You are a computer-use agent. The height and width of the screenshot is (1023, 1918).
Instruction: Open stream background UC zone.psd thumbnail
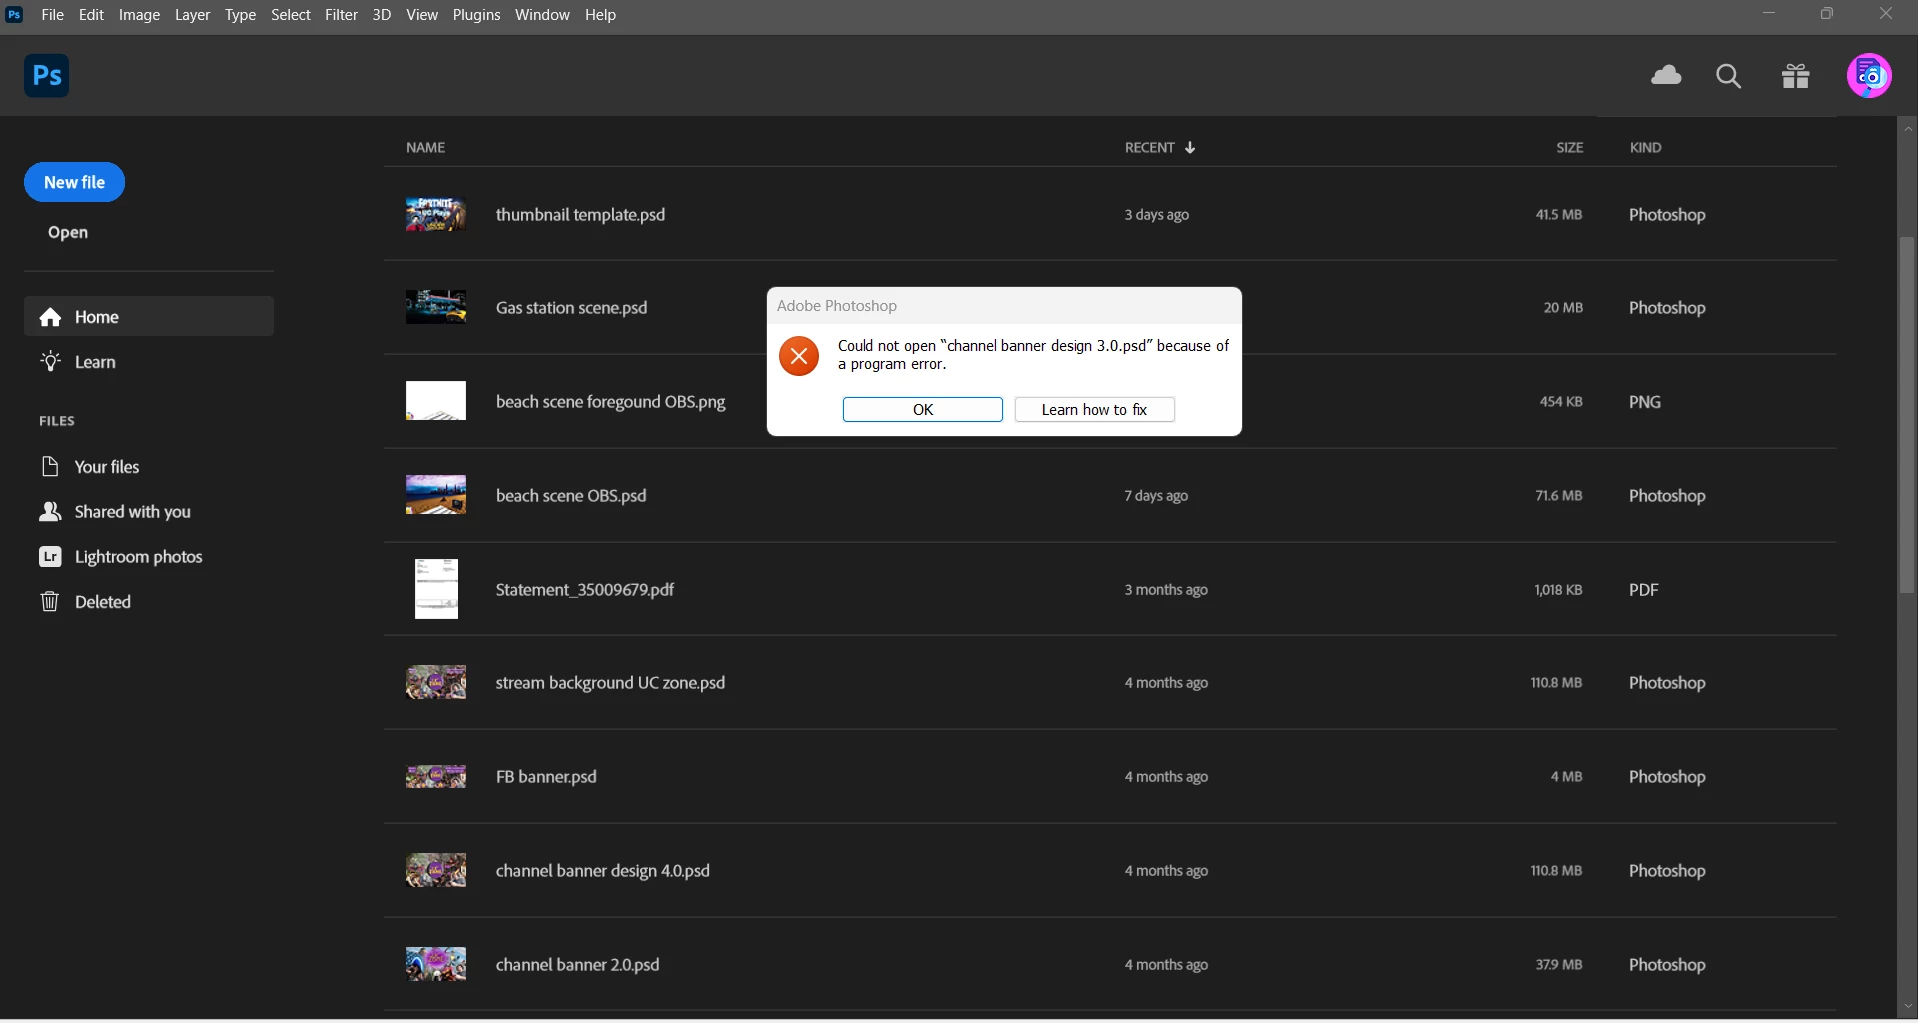pyautogui.click(x=436, y=683)
